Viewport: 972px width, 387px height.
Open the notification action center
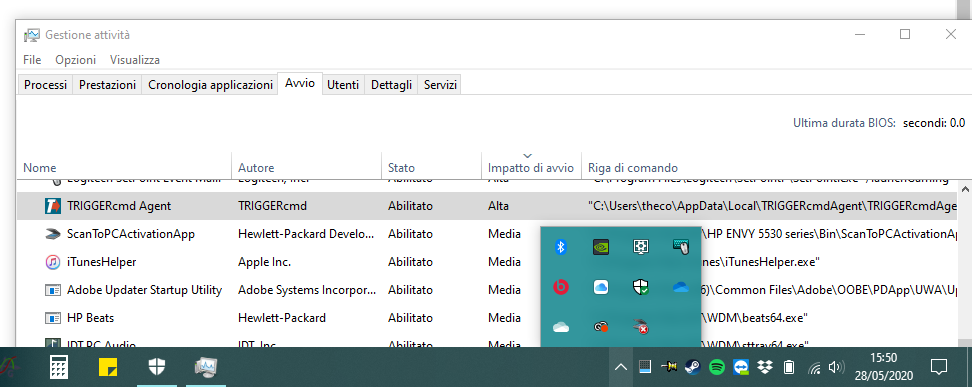pyautogui.click(x=939, y=367)
